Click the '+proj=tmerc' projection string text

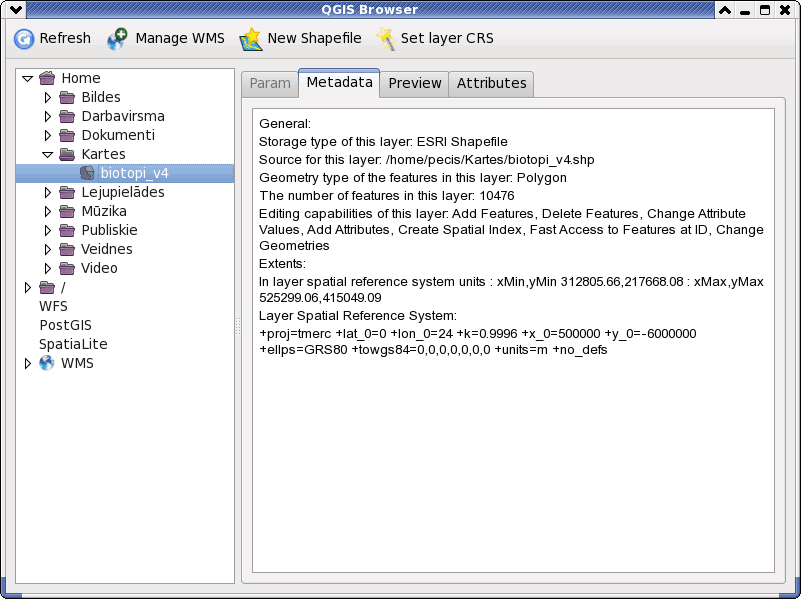coord(478,342)
